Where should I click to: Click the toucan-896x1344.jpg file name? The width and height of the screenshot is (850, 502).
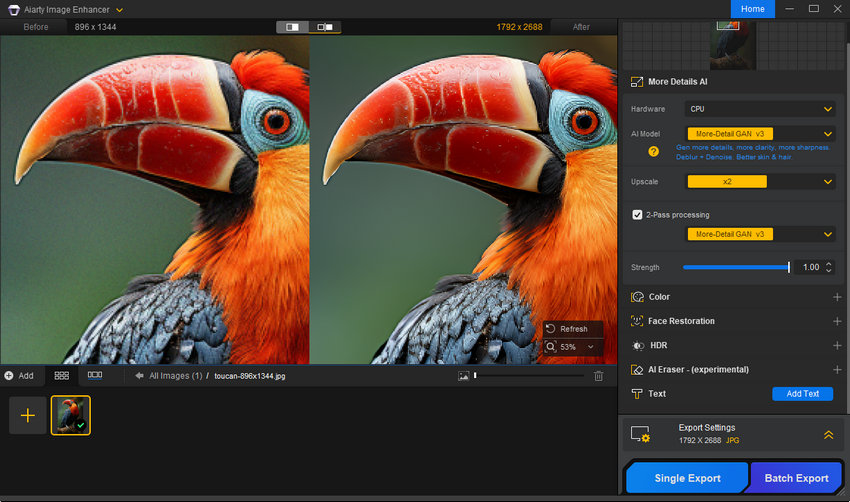click(x=249, y=376)
